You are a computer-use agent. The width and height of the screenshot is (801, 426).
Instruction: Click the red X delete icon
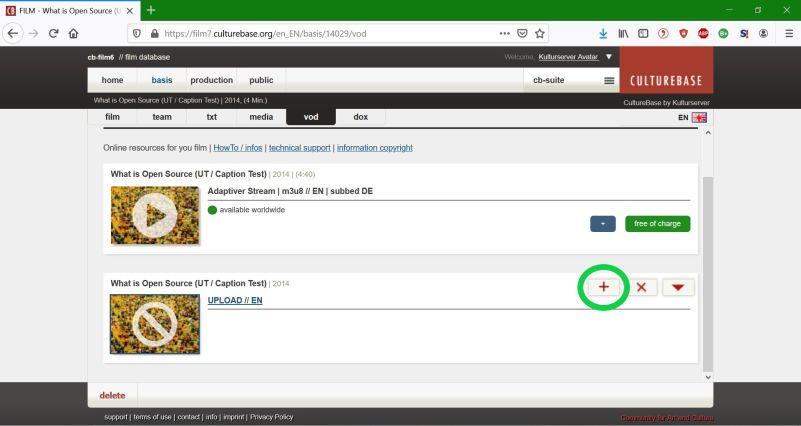641,287
